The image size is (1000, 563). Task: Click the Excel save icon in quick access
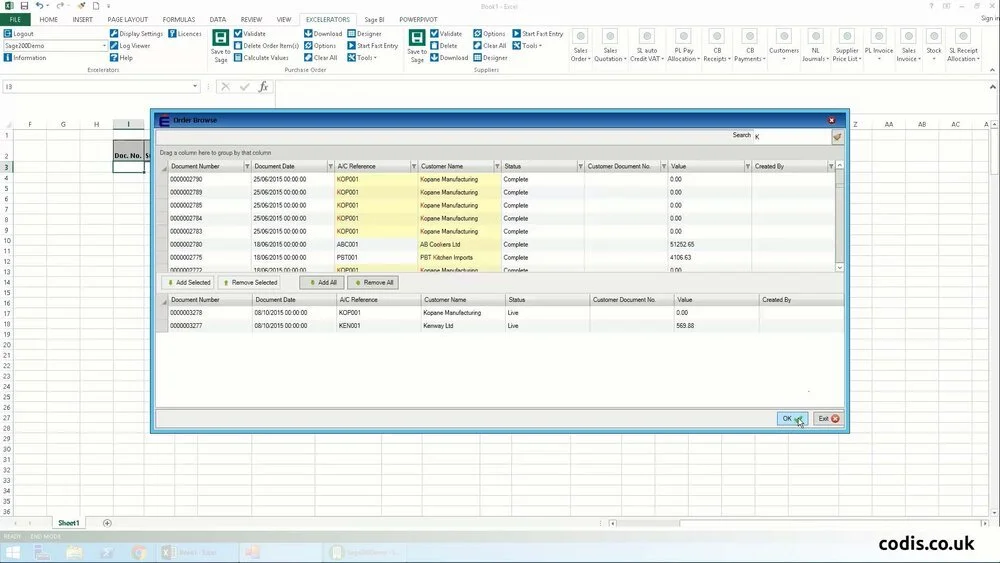coord(24,6)
